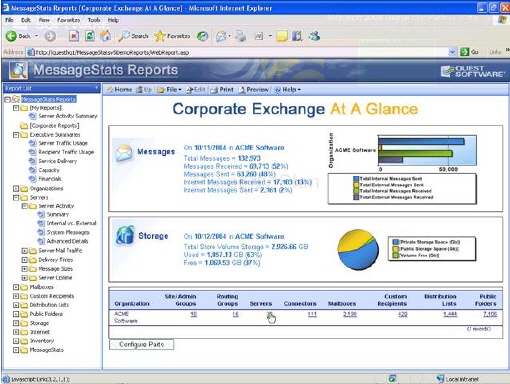Open the Favorites menu in the menu bar
Screen dimensions: 510x384
pyautogui.click(x=68, y=20)
